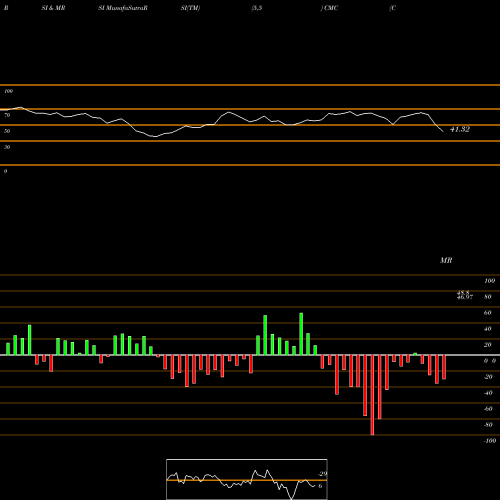
Task: Click the "SI MunafaSutraR" header label
Action: 123,8
